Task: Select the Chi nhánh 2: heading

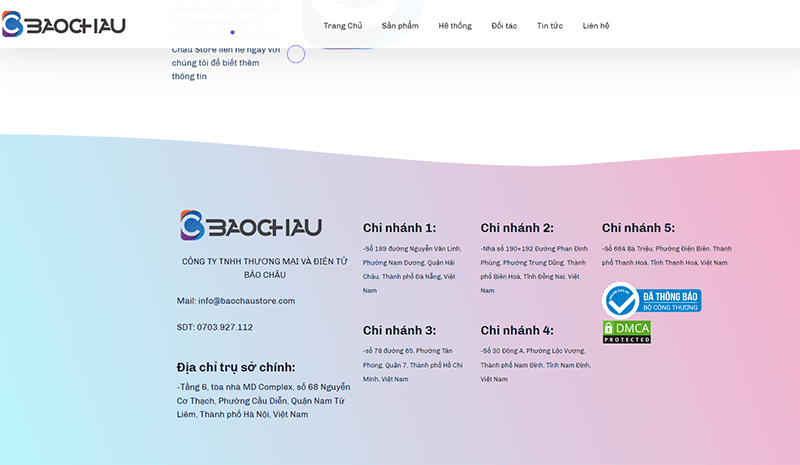Action: coord(517,228)
